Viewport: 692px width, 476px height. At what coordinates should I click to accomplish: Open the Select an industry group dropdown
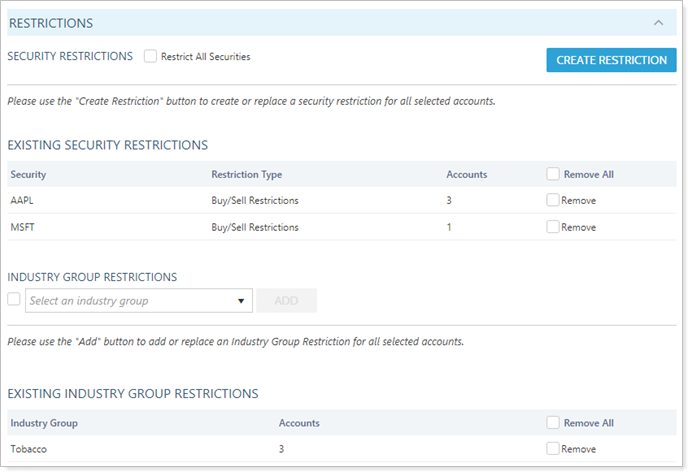[x=139, y=301]
